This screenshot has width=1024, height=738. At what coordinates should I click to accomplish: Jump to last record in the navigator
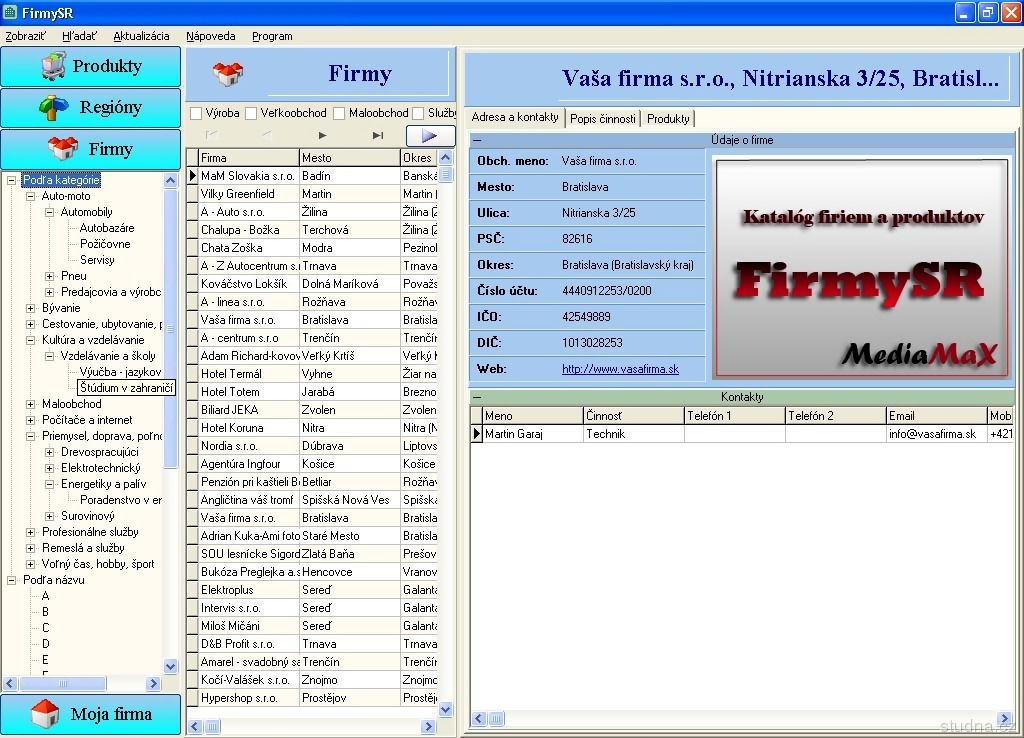pyautogui.click(x=378, y=135)
